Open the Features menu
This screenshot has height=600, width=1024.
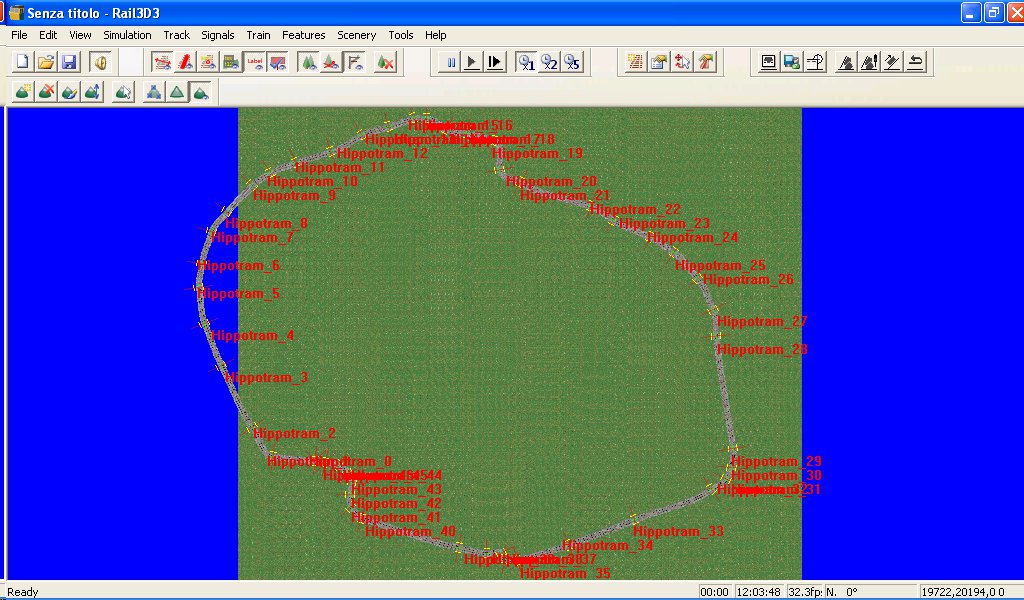304,35
